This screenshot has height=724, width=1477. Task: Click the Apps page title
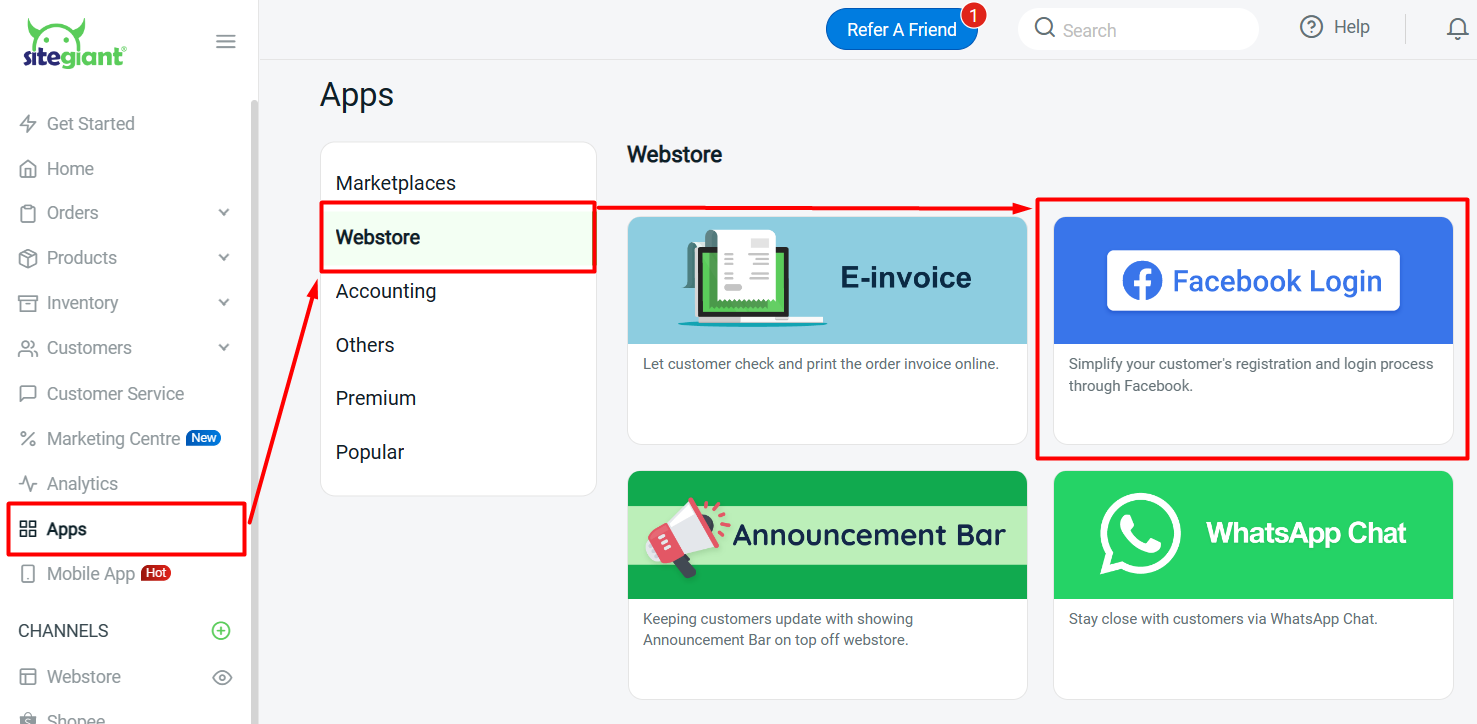357,96
